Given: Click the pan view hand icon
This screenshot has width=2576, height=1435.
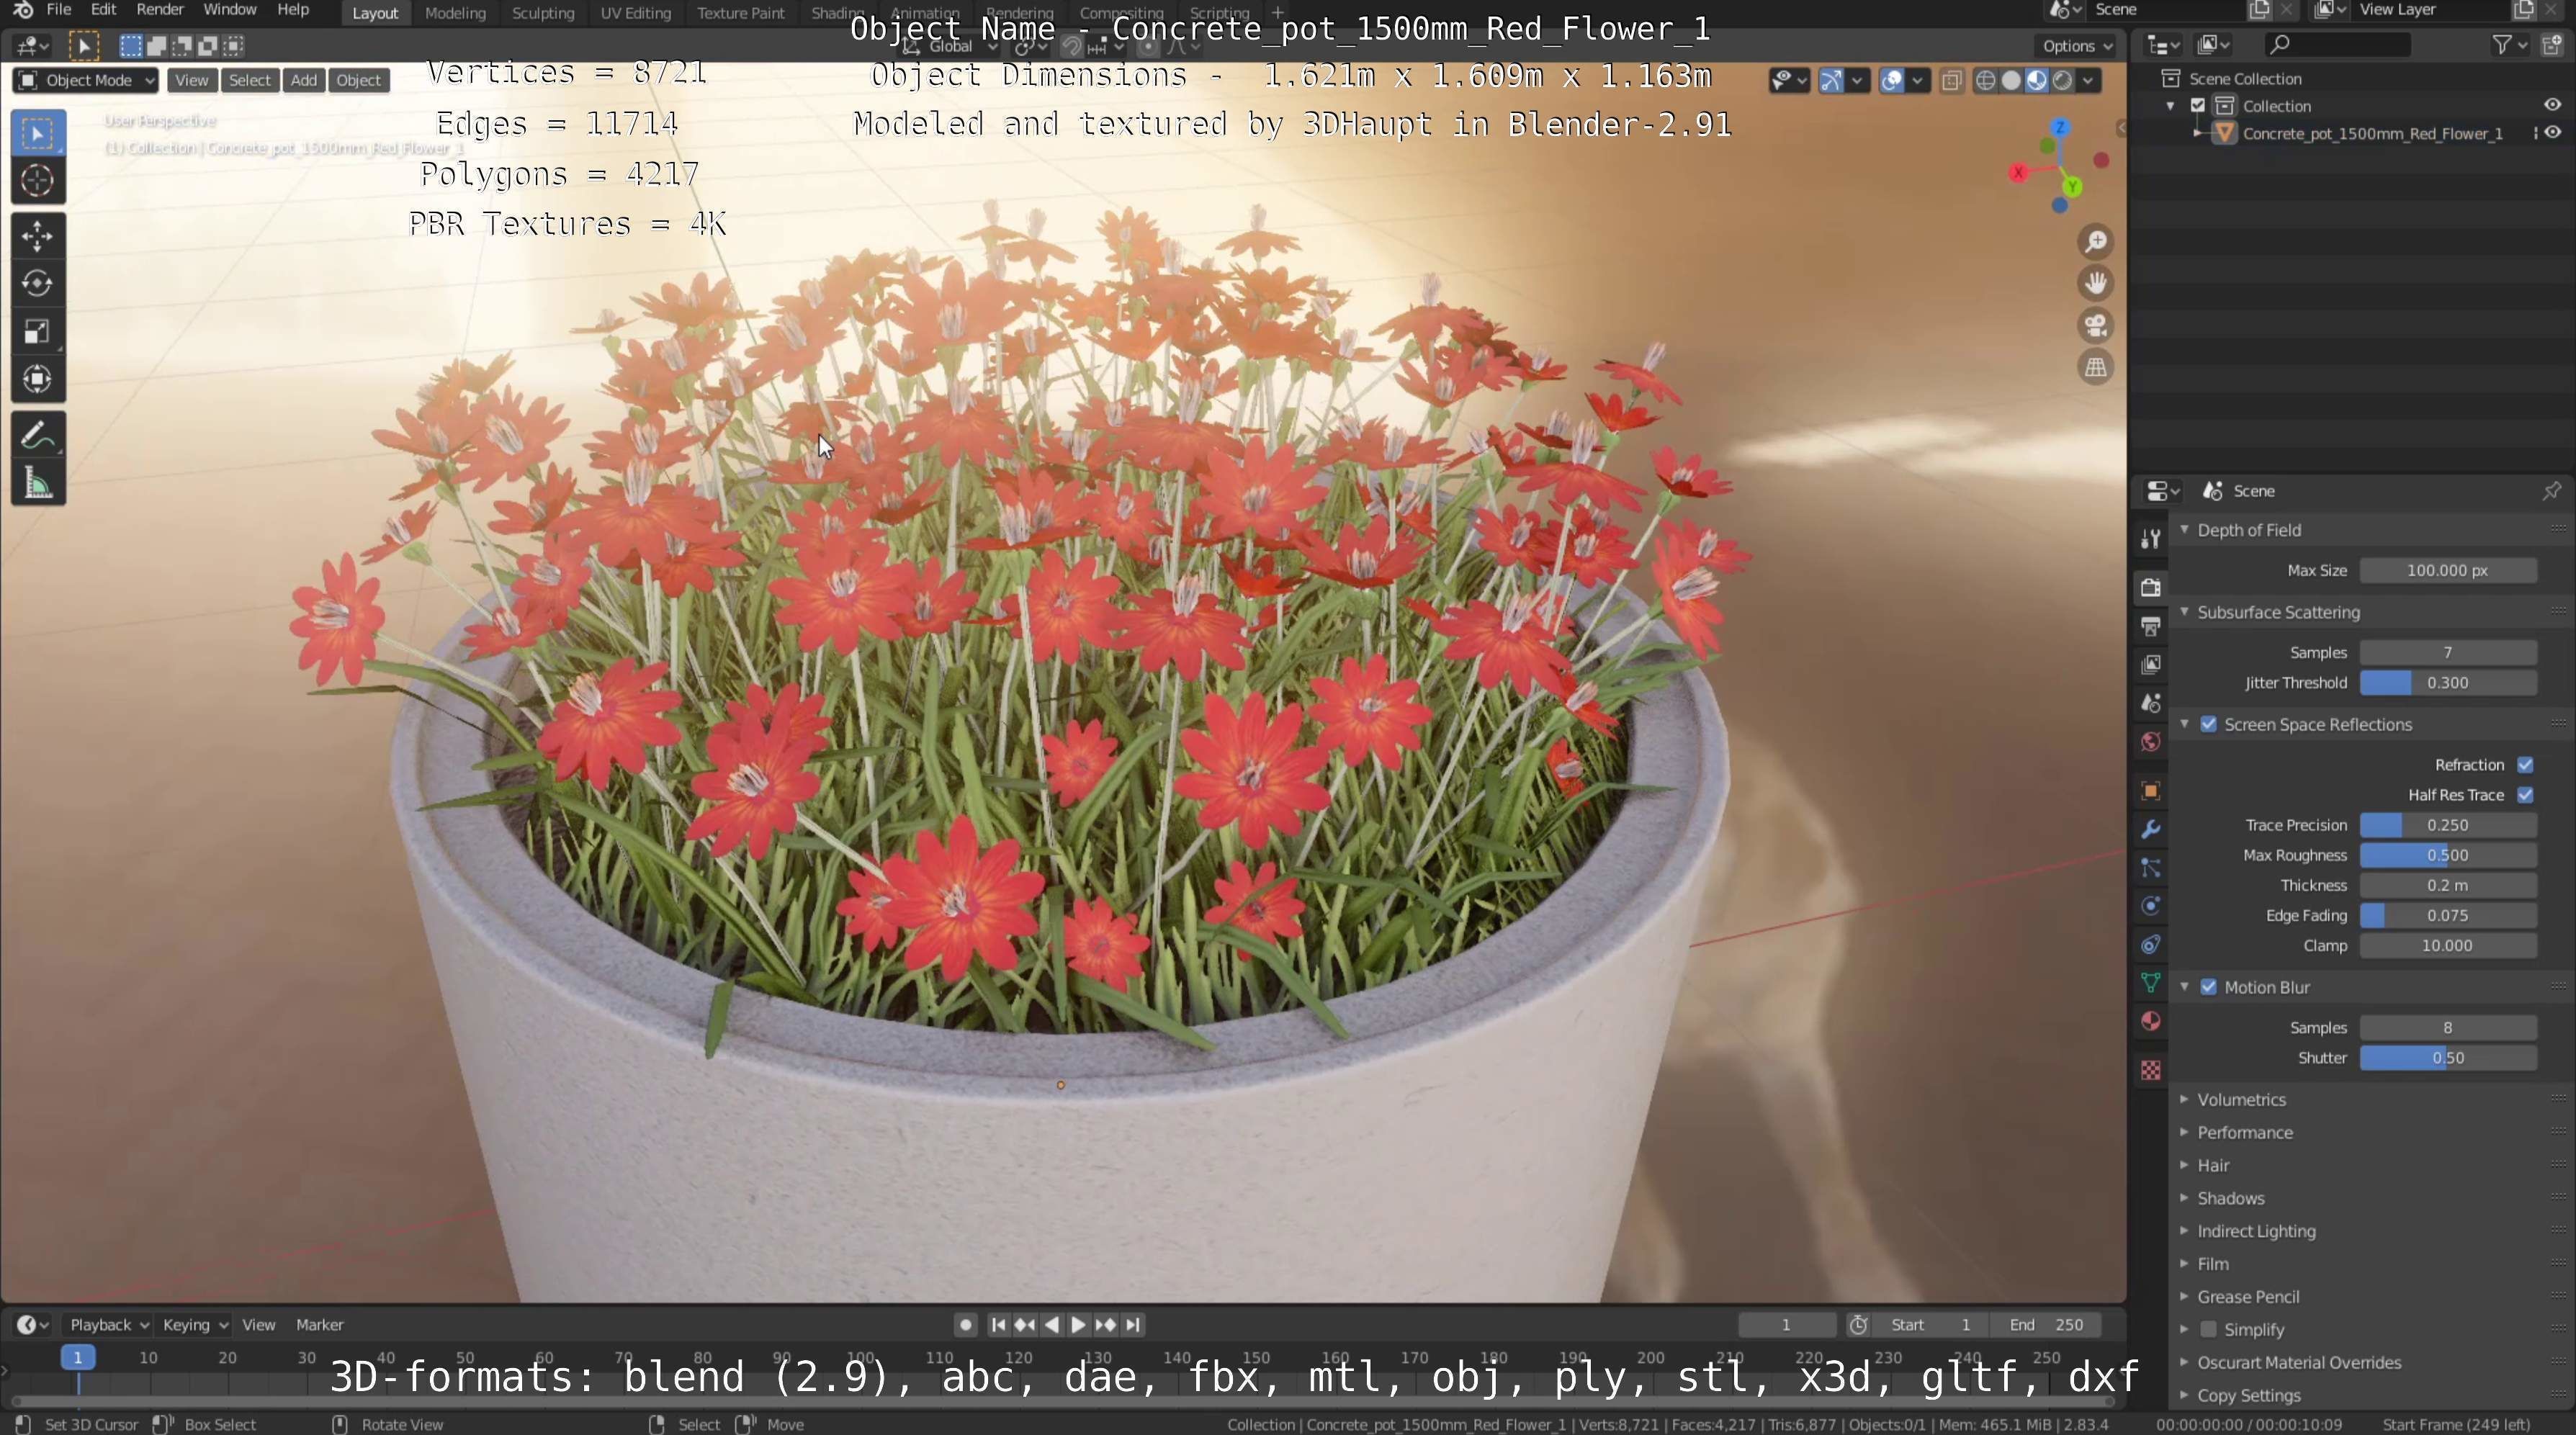Looking at the screenshot, I should [x=2095, y=283].
